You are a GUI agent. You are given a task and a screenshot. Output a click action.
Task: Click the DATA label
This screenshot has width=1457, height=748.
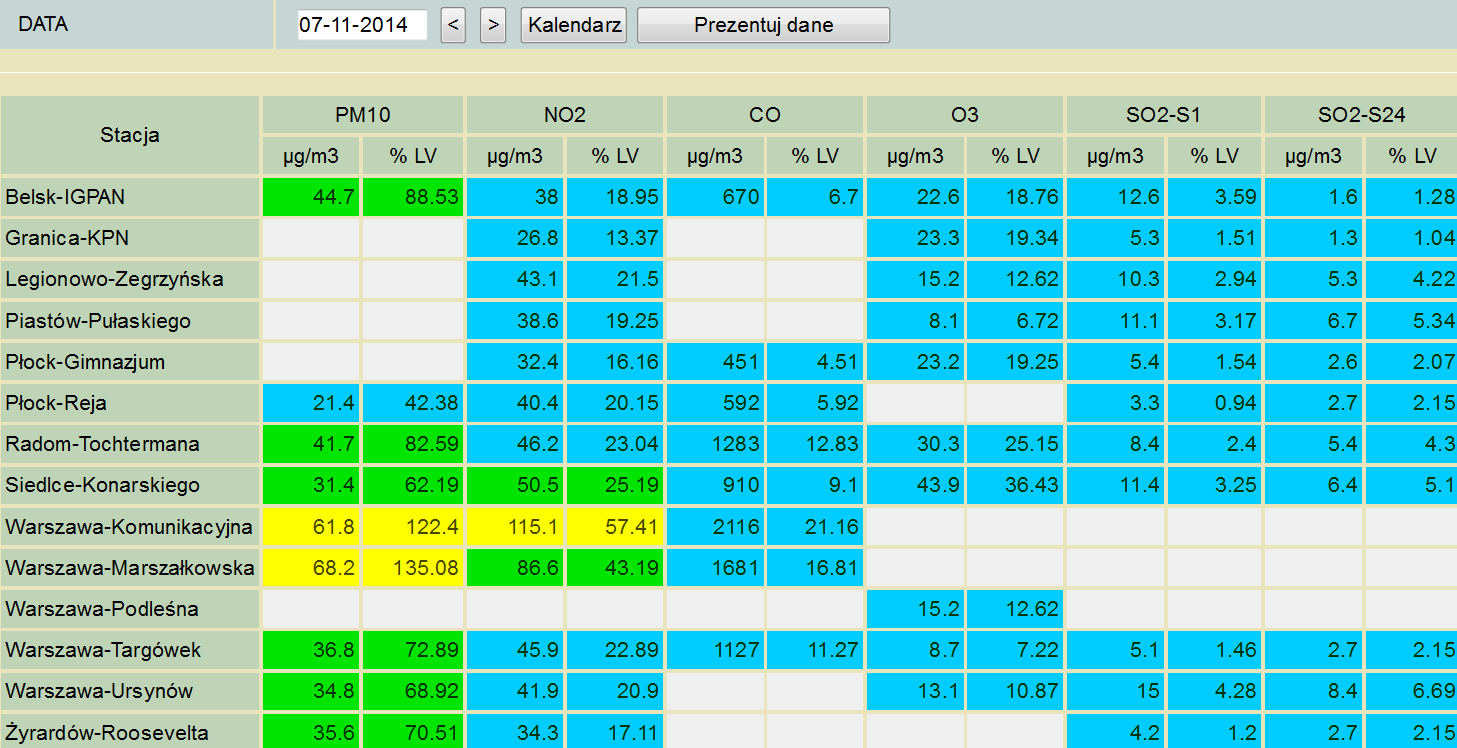click(x=44, y=25)
